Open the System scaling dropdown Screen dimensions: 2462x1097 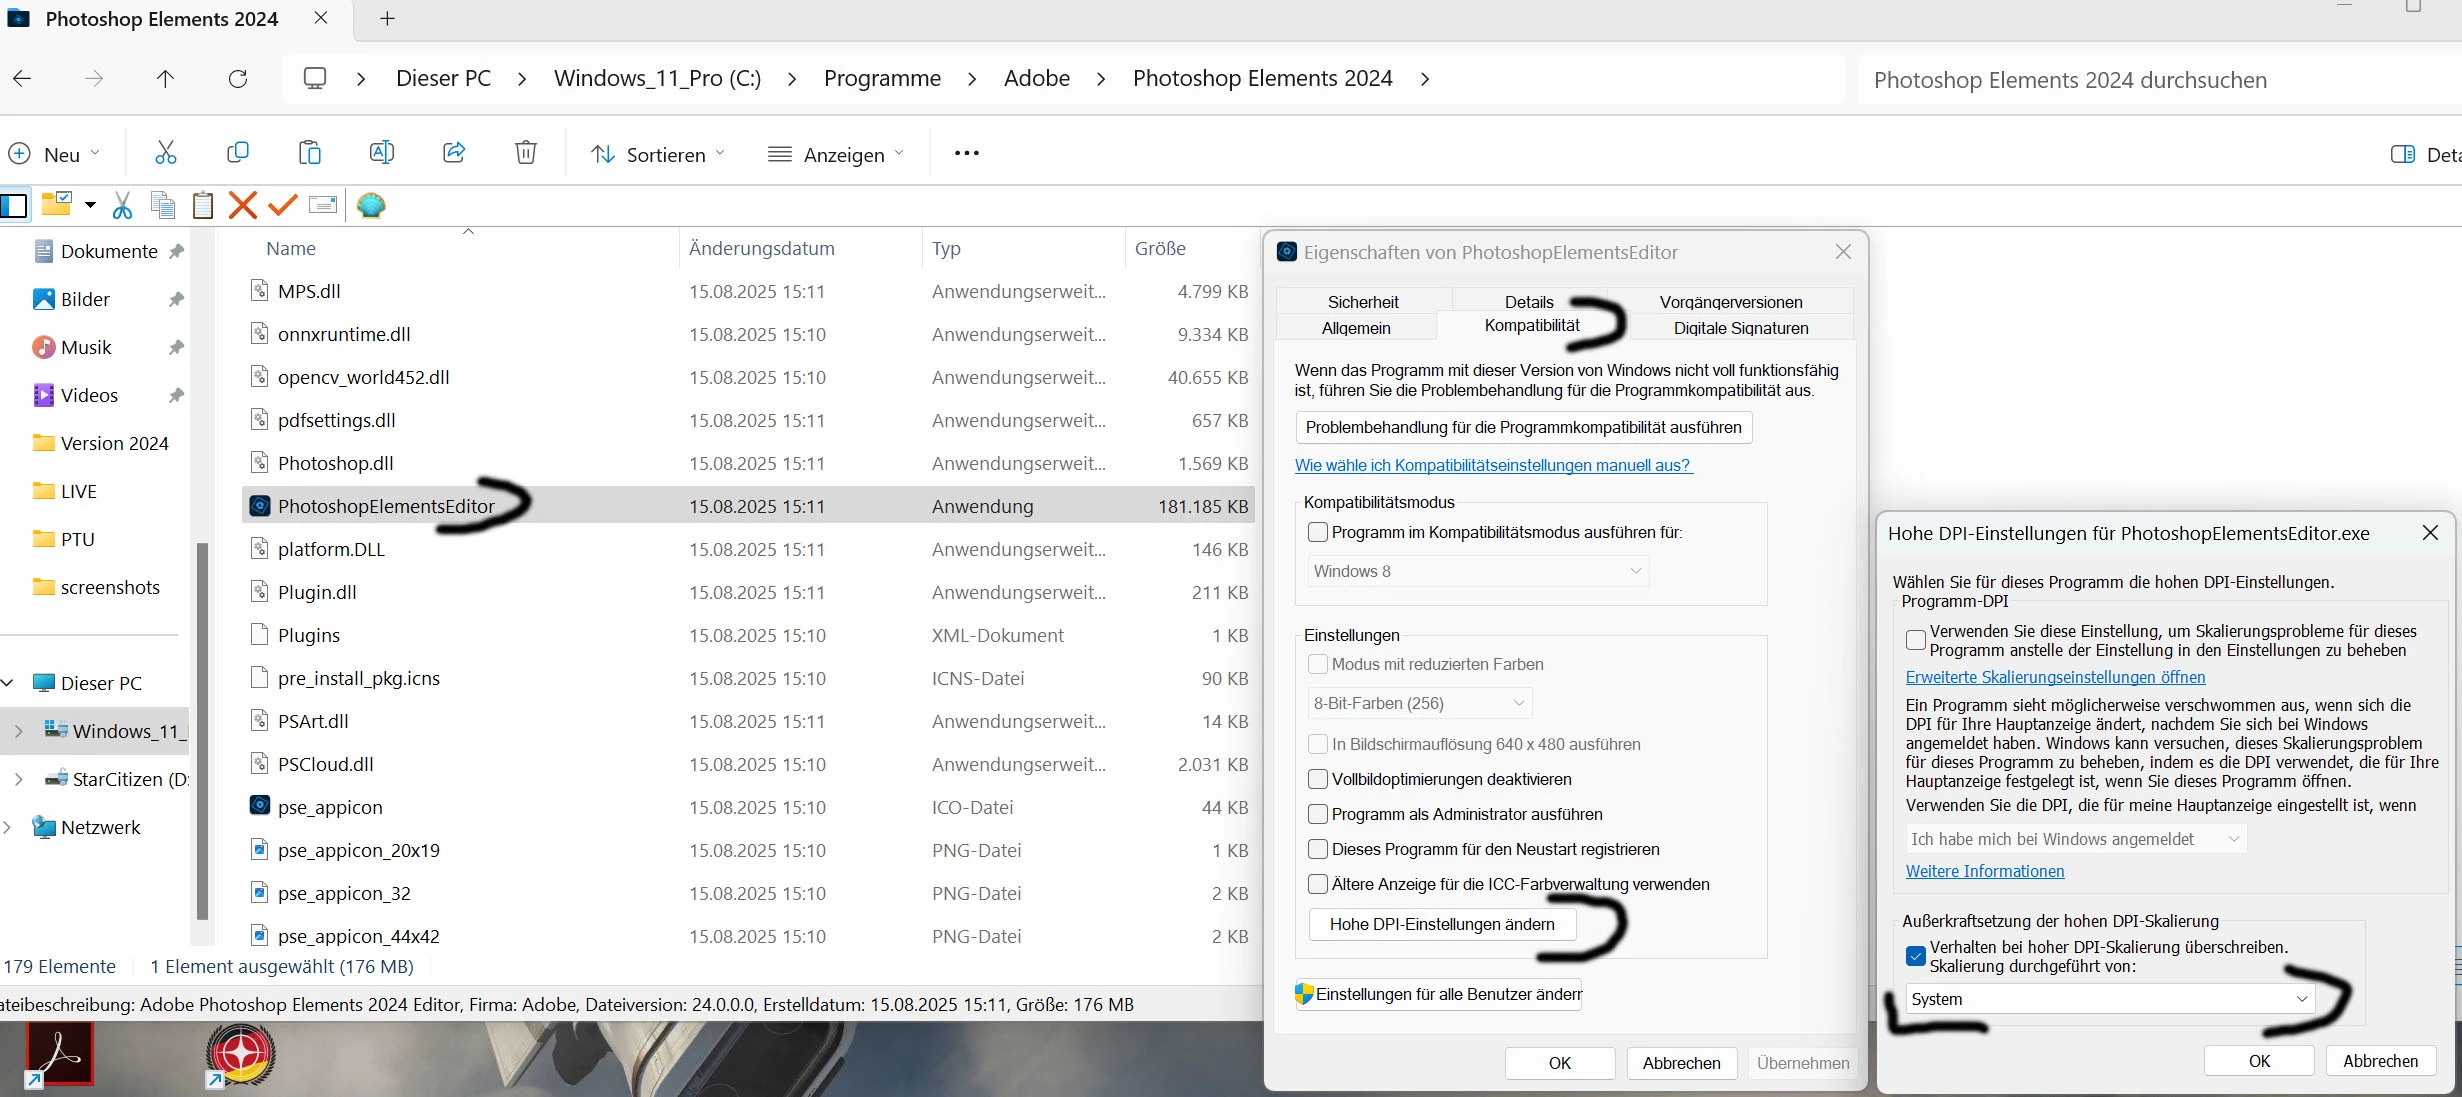2110,999
